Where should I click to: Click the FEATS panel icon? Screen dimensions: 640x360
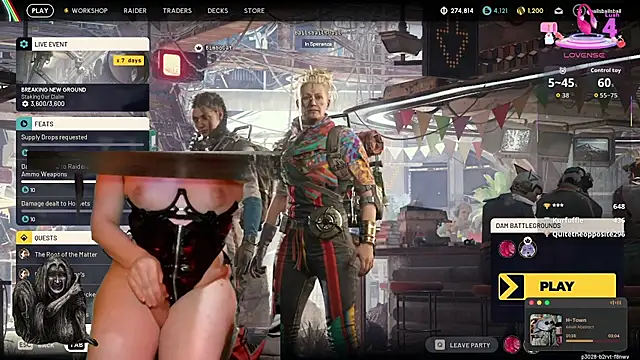pyautogui.click(x=24, y=124)
